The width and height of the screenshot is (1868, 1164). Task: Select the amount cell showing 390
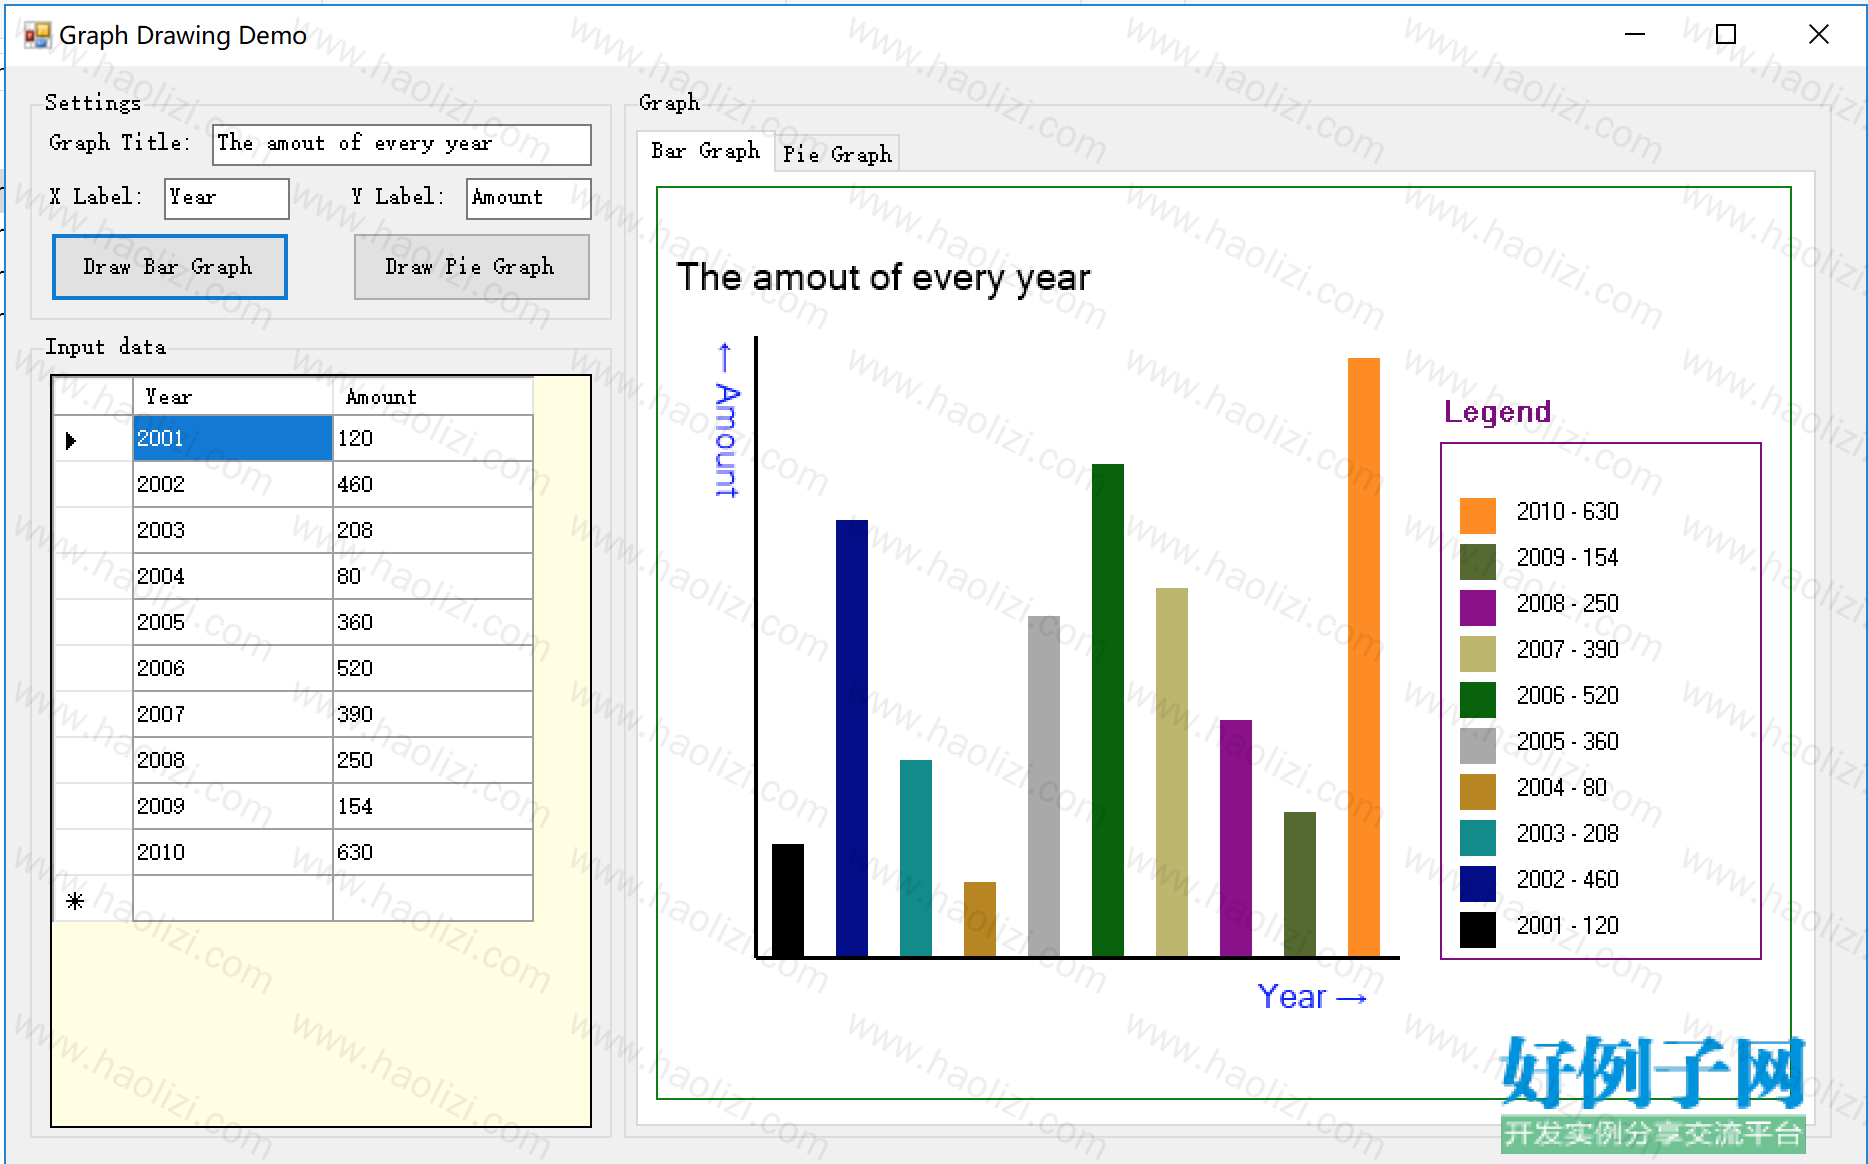pyautogui.click(x=433, y=715)
